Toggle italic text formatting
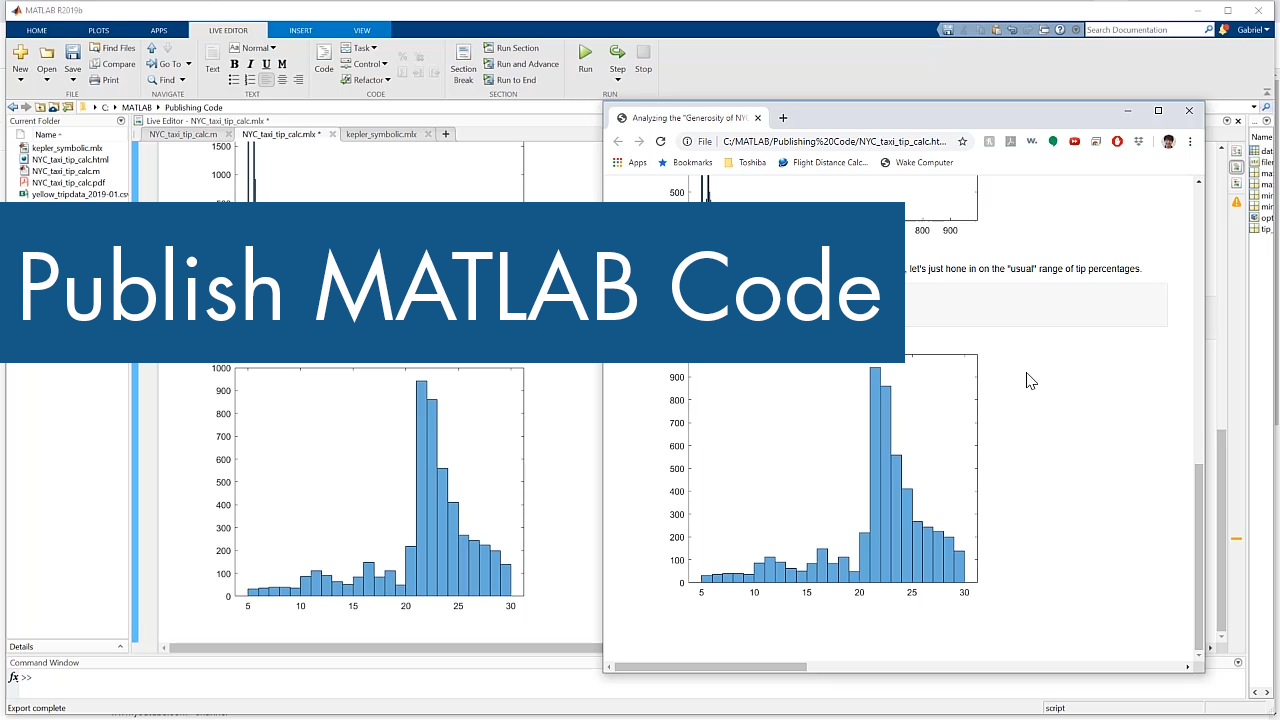The height and width of the screenshot is (720, 1280). tap(249, 63)
